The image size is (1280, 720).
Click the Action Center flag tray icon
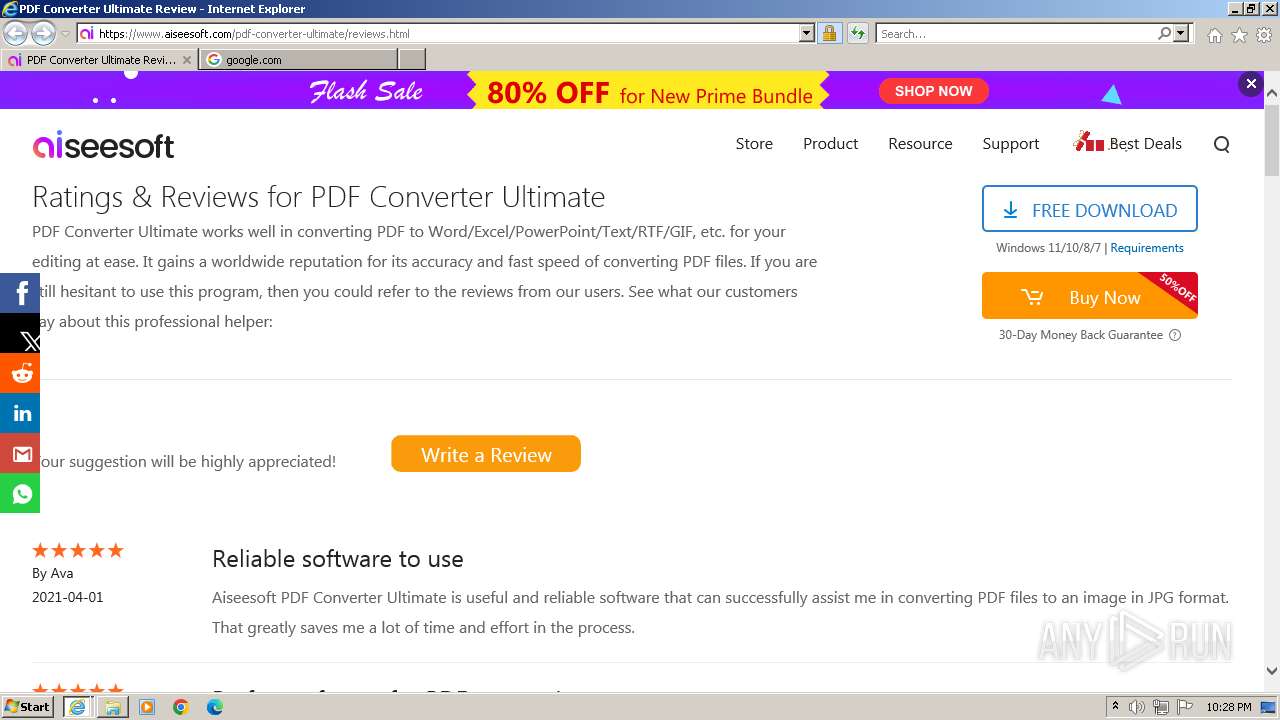(x=1185, y=707)
